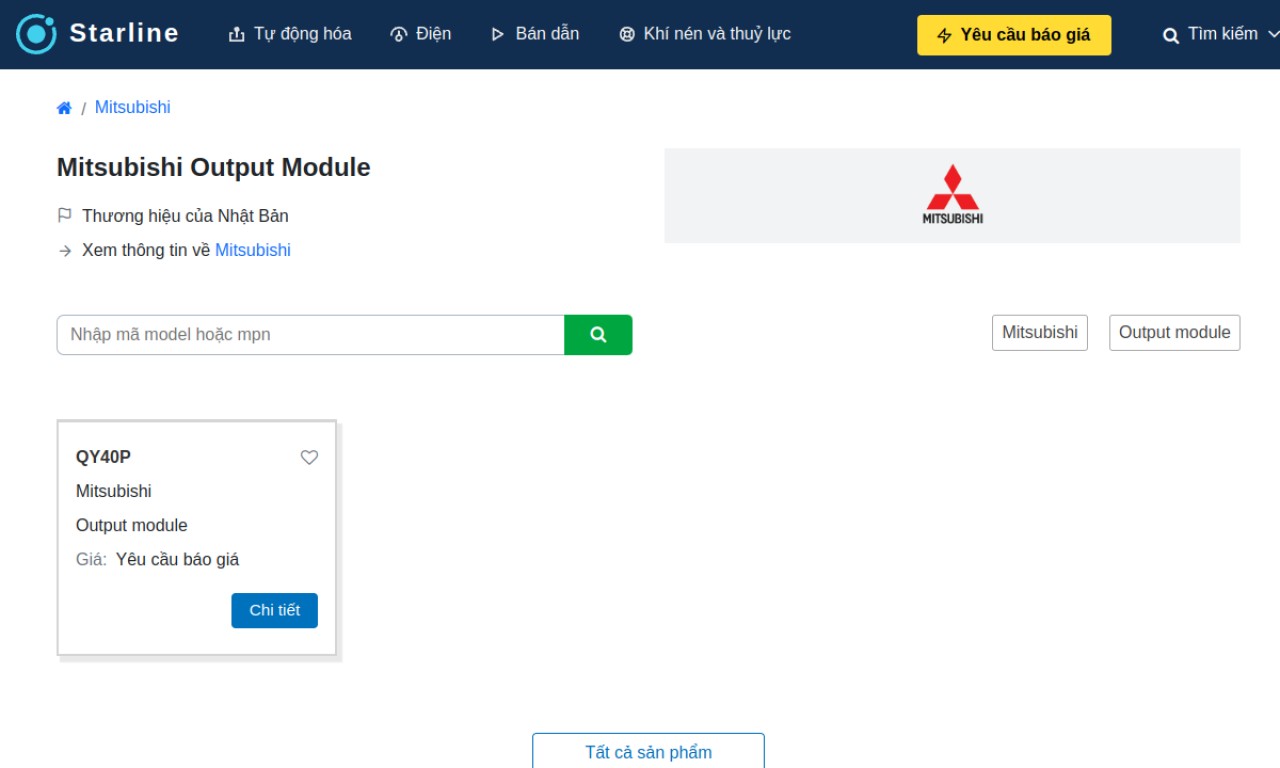Open the Tự động hóa menu
The width and height of the screenshot is (1280, 768).
coord(290,34)
